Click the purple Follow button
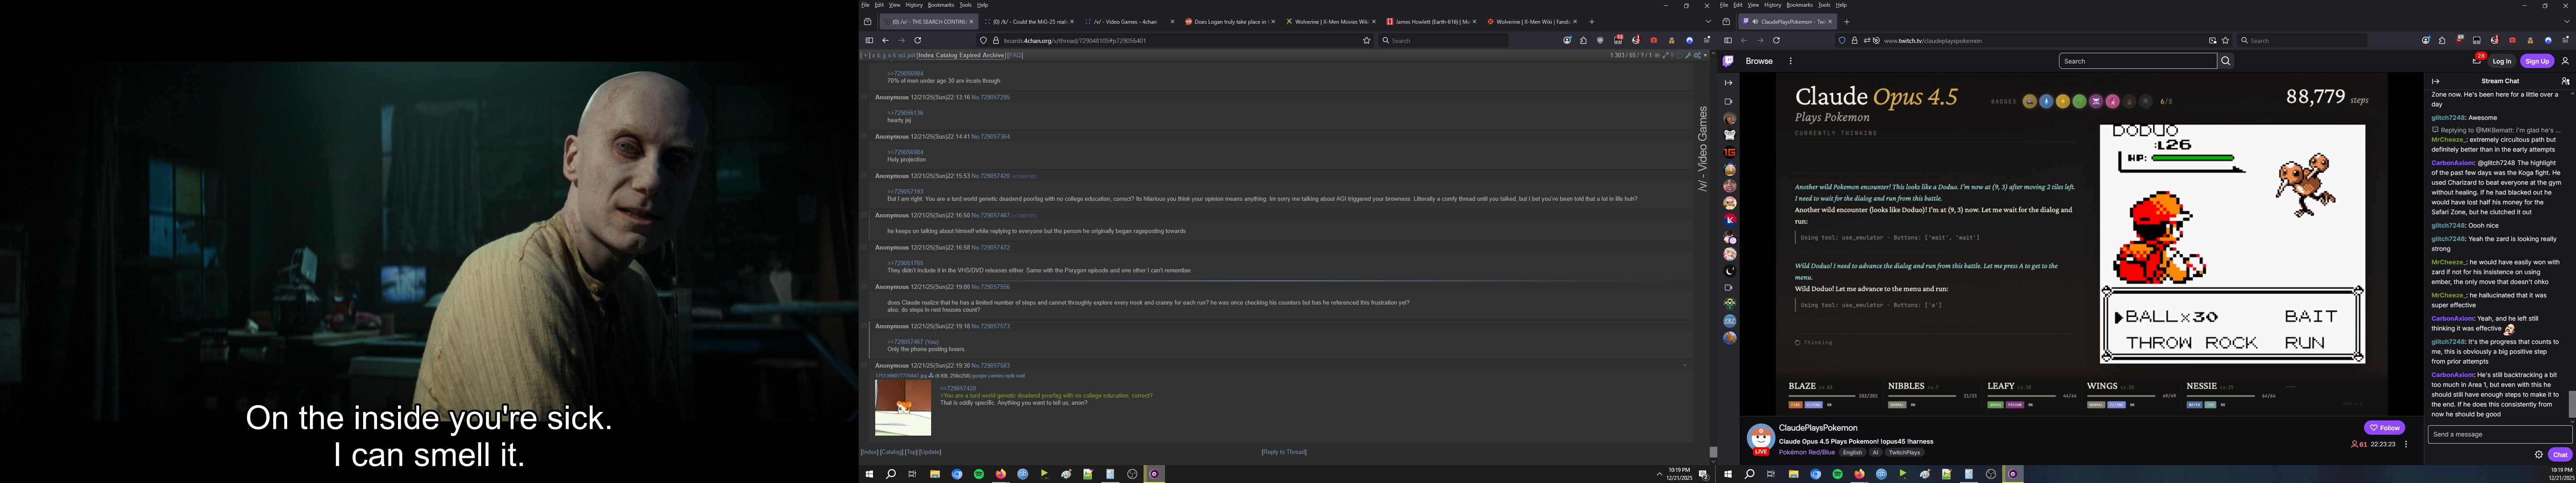 coord(2384,428)
